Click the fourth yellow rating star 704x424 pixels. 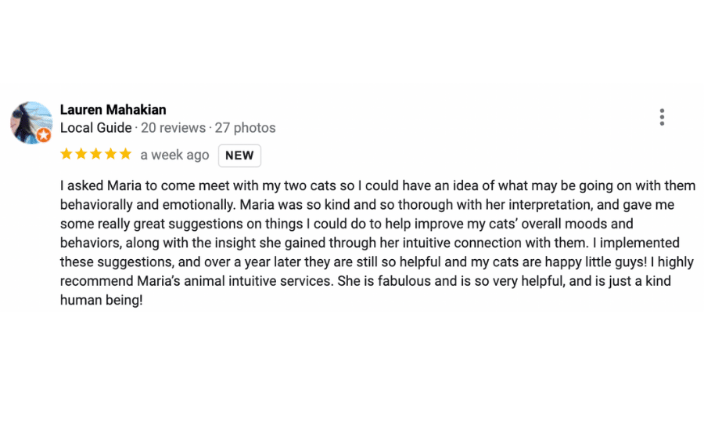click(111, 154)
